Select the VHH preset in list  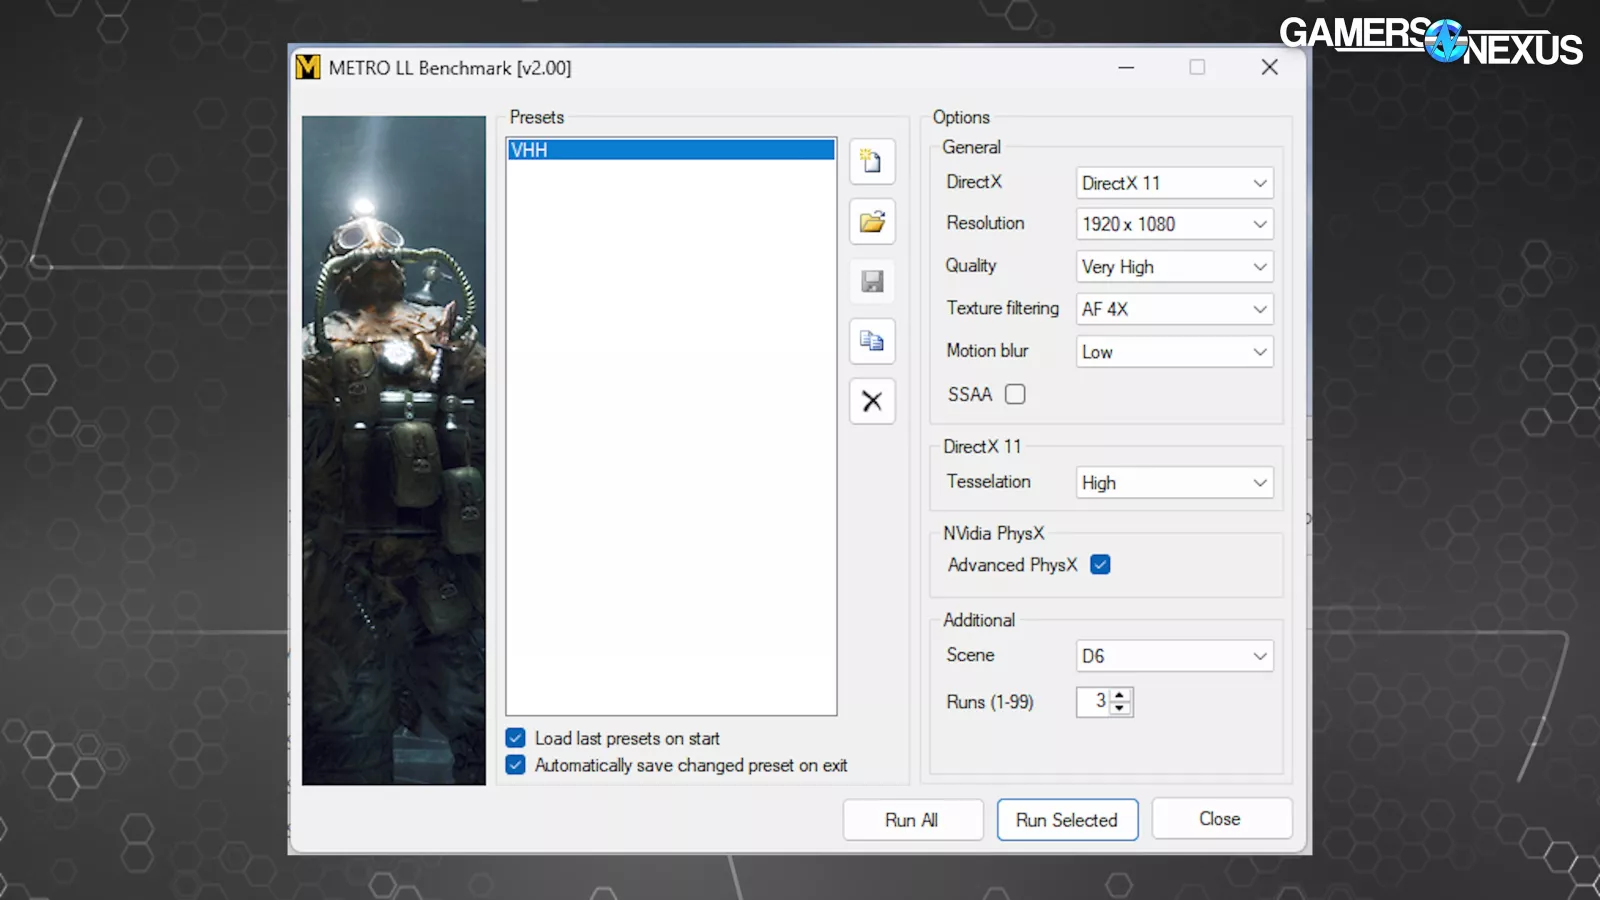670,150
